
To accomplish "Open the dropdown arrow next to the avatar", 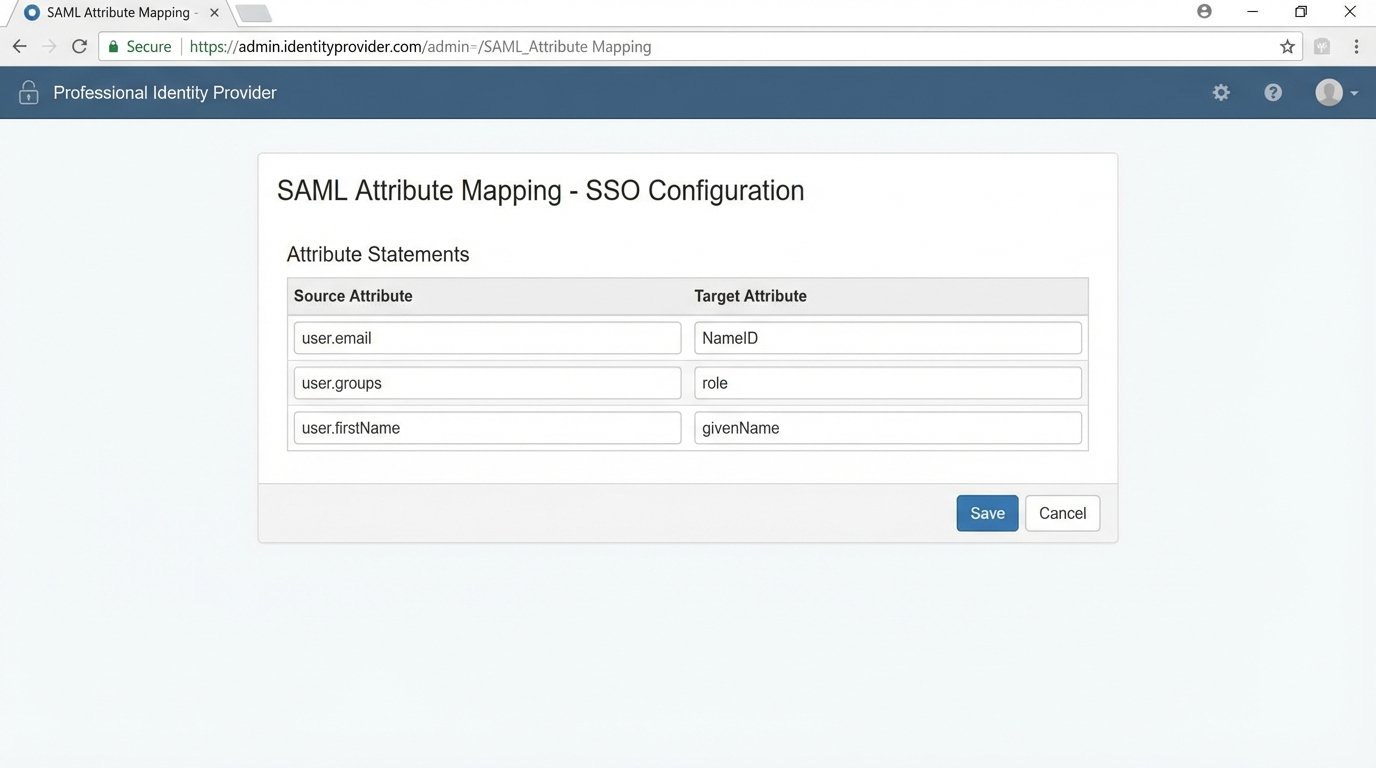I will [1354, 95].
